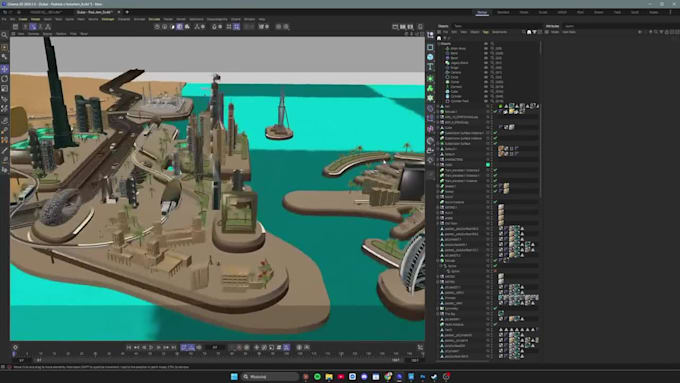Open Steam from the taskbar
680x383 pixels.
(434, 376)
